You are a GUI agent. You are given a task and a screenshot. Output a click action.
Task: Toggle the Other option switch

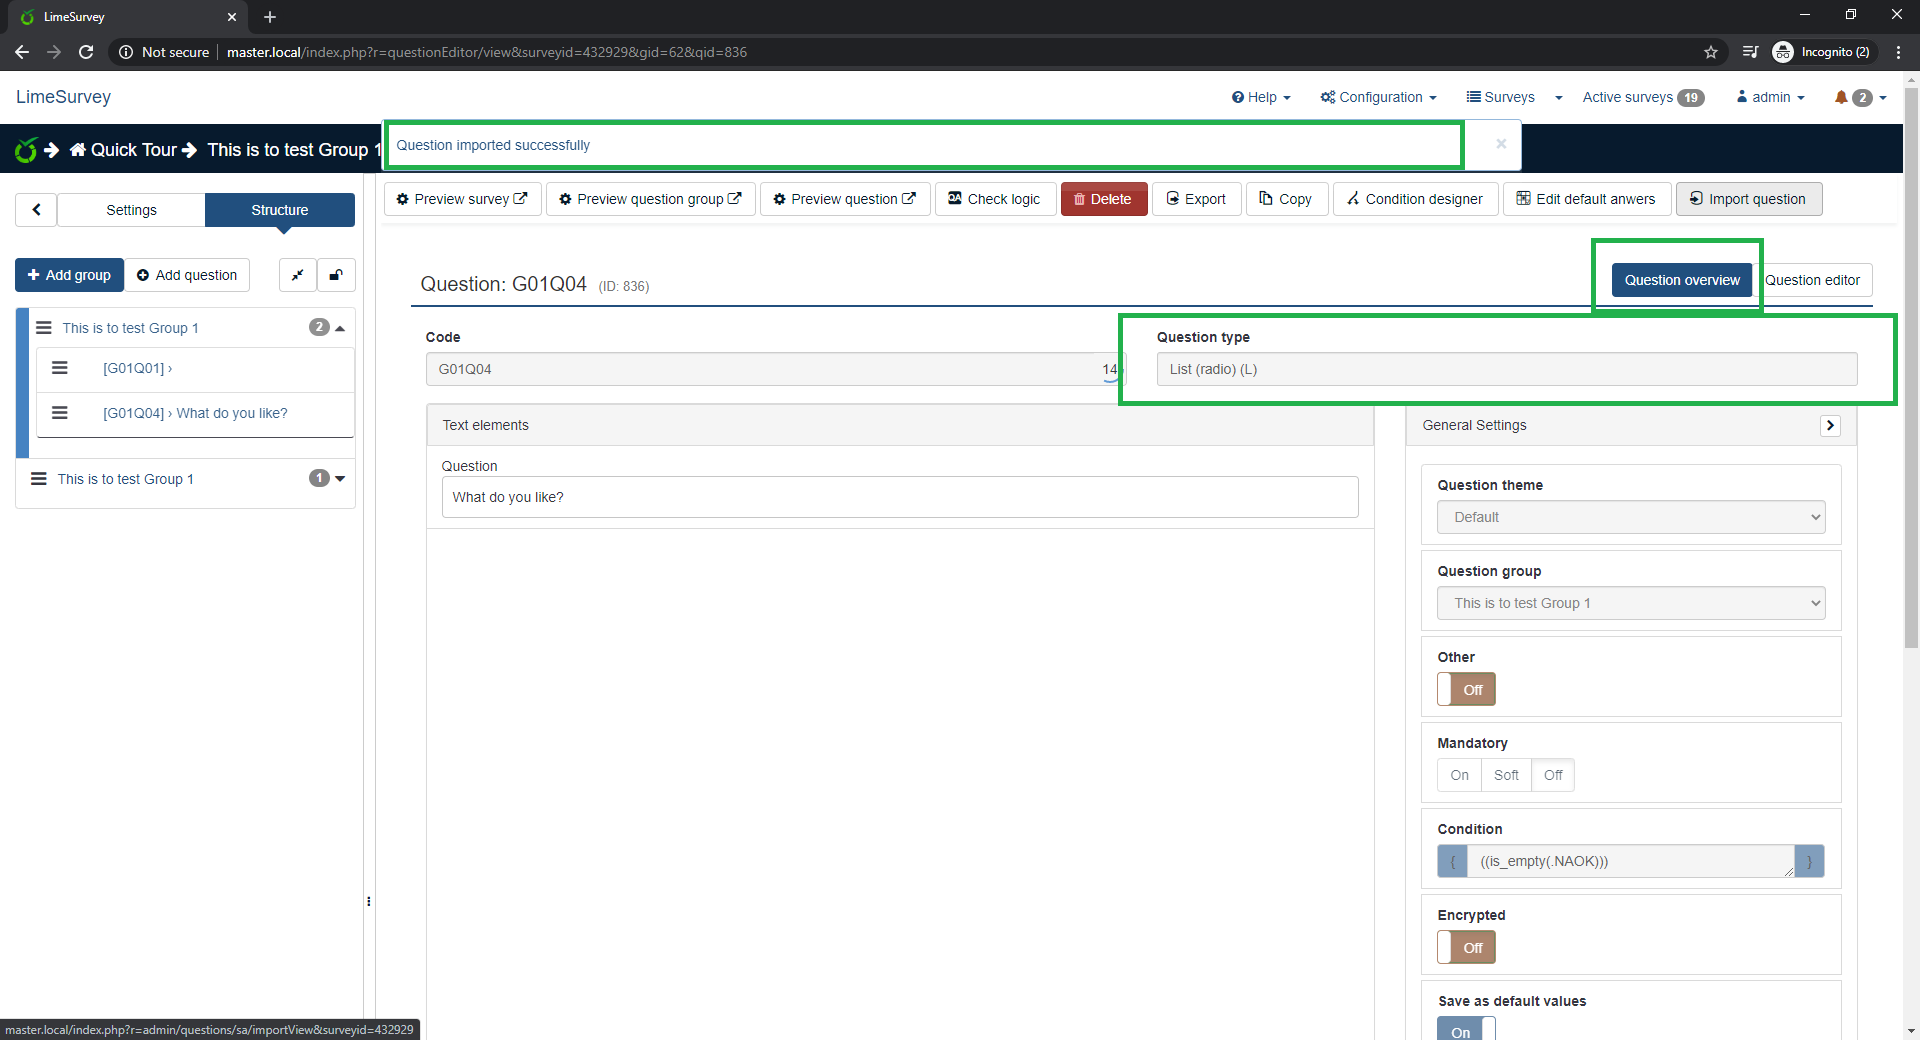1466,689
